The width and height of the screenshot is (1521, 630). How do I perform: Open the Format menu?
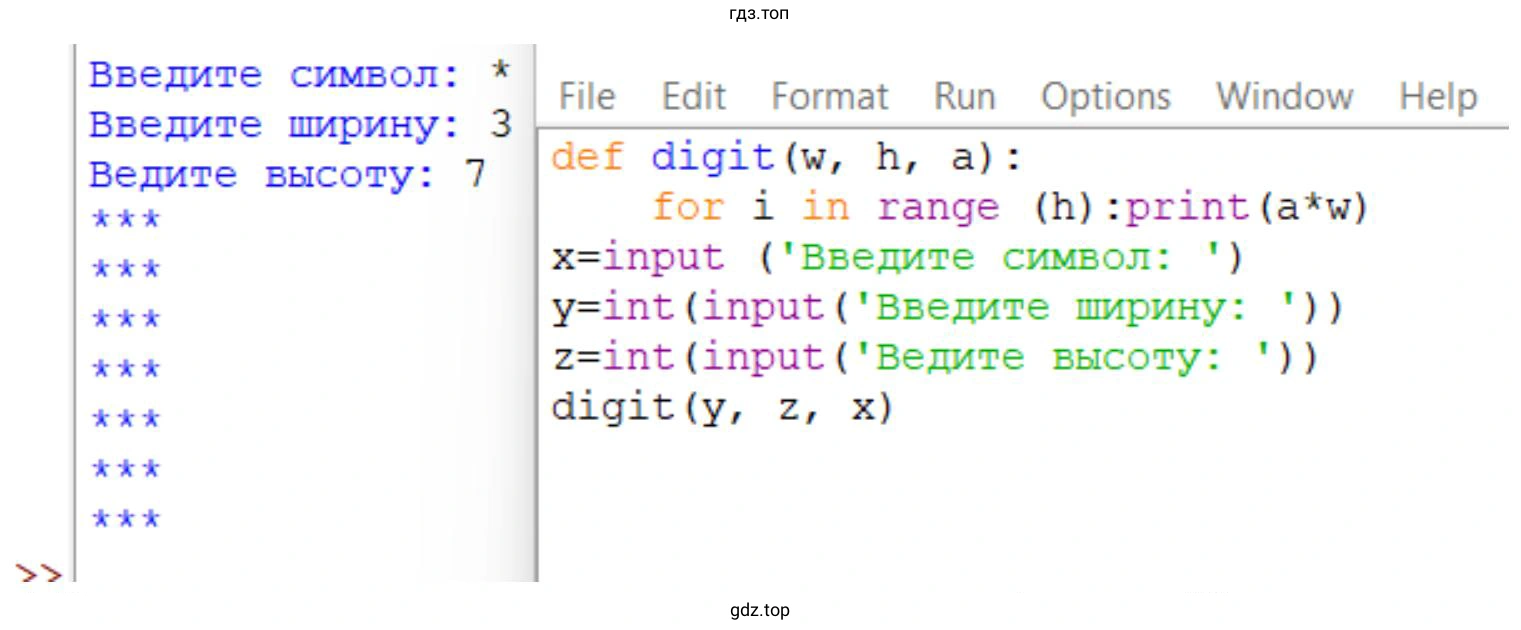point(829,97)
